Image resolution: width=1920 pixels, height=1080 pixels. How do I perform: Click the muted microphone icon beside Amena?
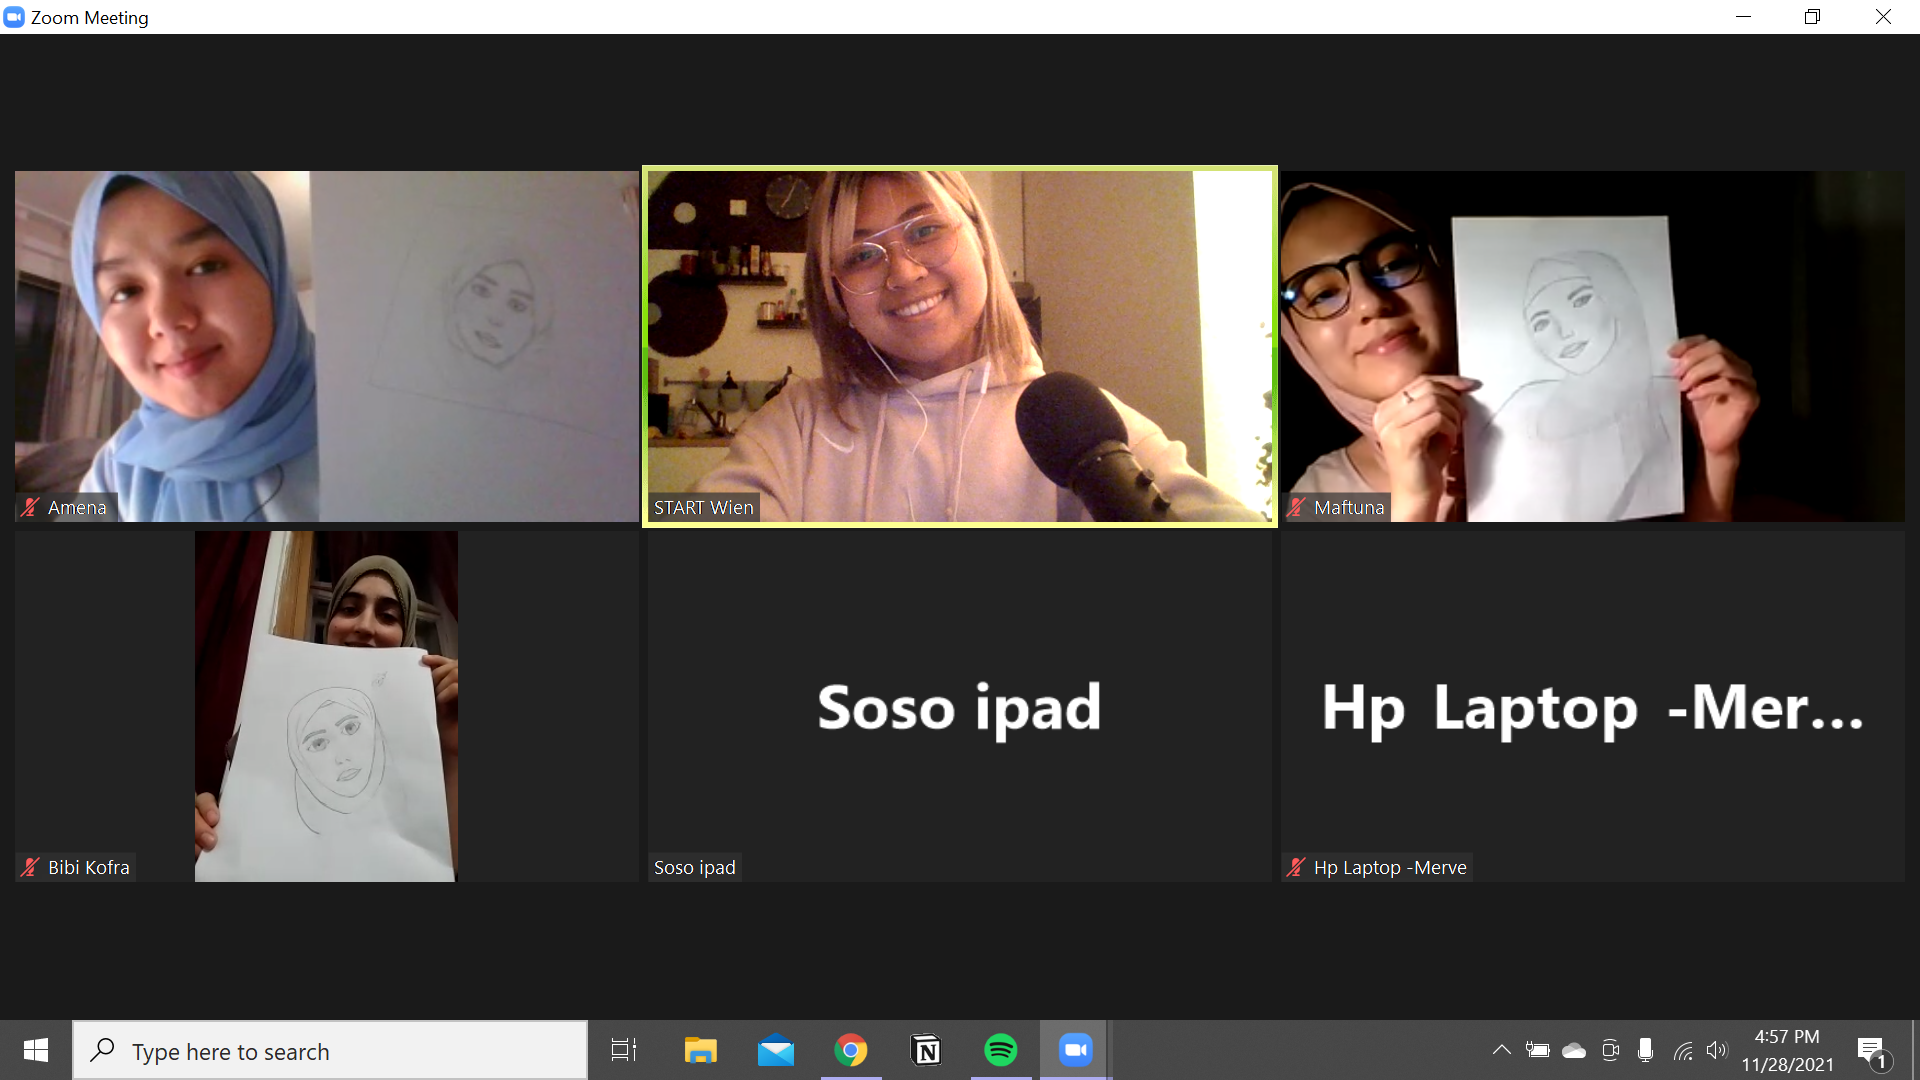tap(30, 507)
